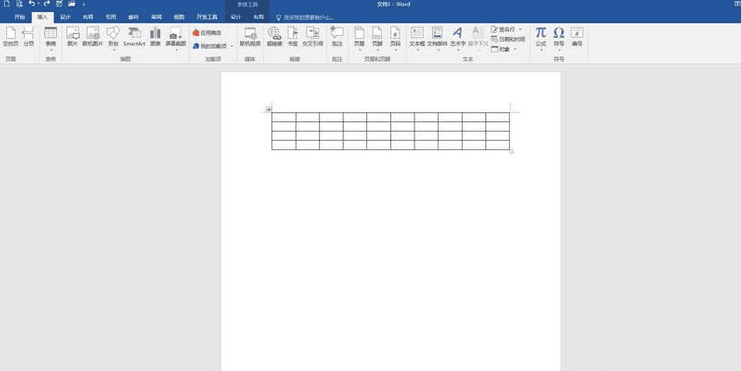Click the Undo arrow in quick access toolbar

32,4
